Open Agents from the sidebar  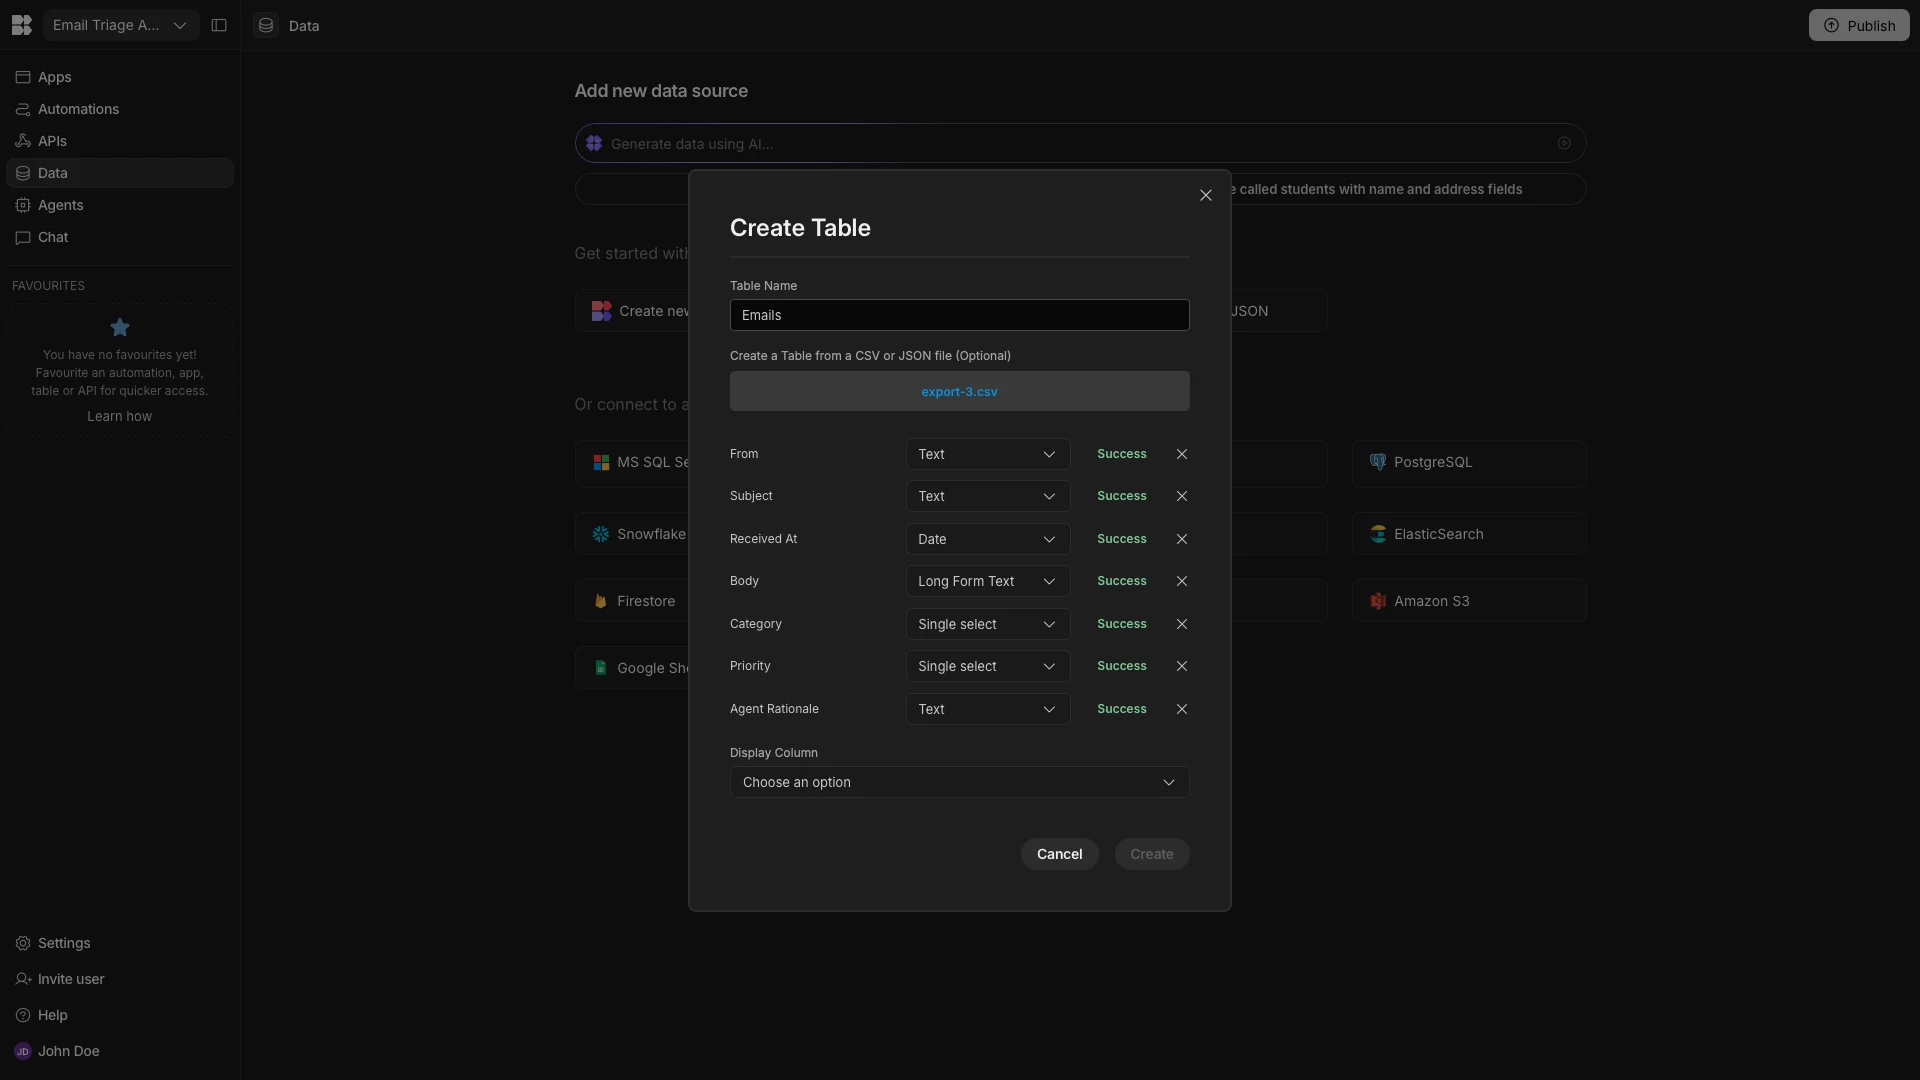(60, 205)
